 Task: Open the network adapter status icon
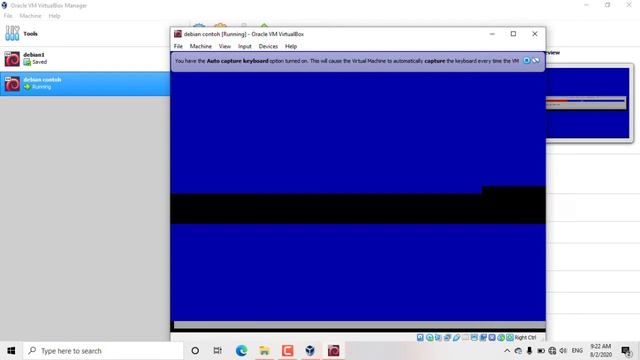click(447, 338)
